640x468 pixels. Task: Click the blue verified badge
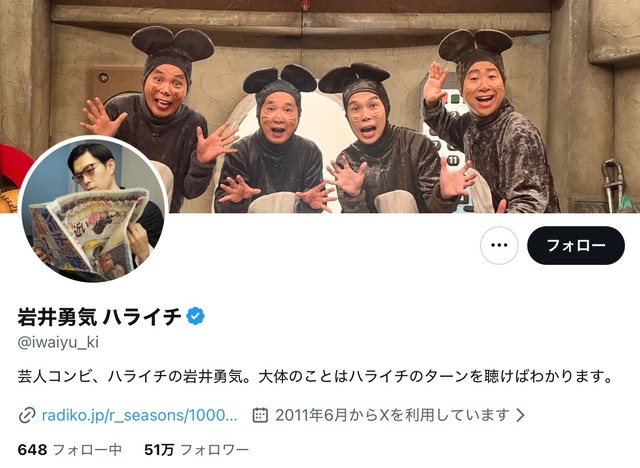click(x=196, y=316)
